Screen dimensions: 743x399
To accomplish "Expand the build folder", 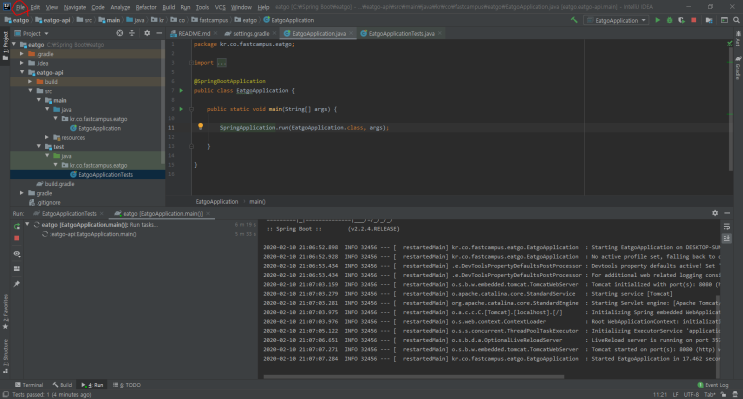I will coord(30,82).
